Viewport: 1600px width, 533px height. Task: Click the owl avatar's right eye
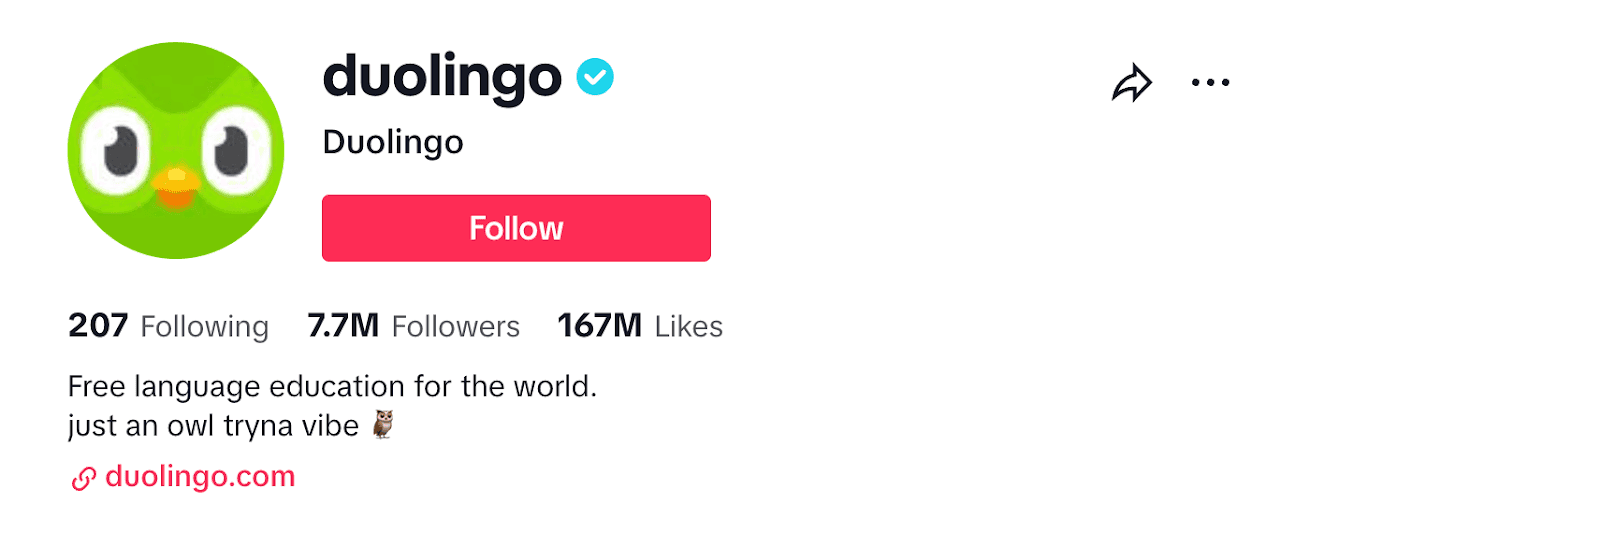[x=234, y=150]
